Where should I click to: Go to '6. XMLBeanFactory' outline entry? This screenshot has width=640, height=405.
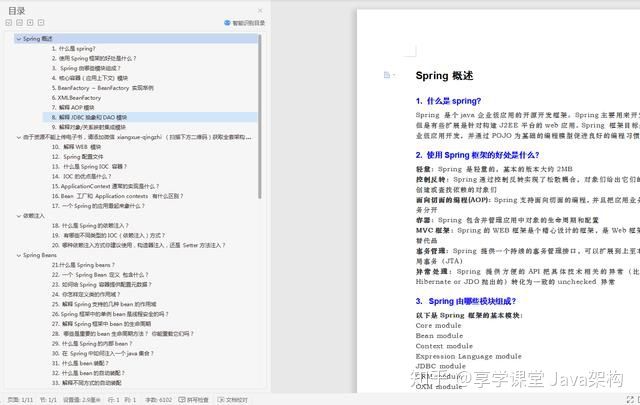[x=76, y=98]
